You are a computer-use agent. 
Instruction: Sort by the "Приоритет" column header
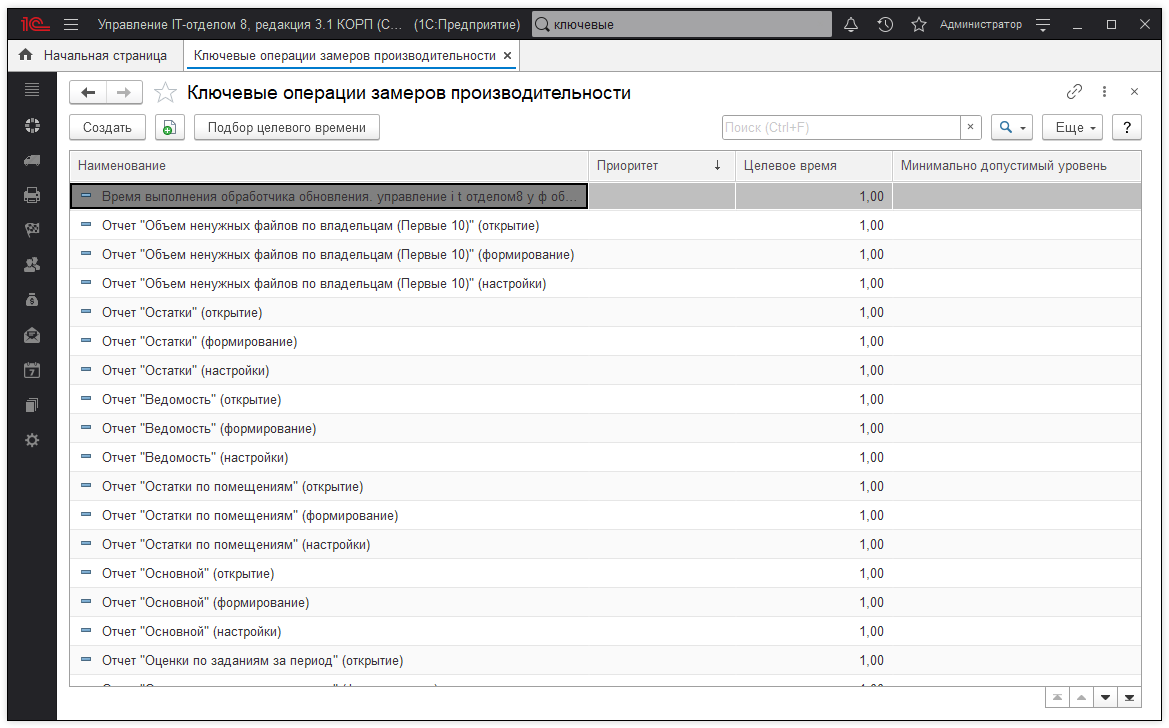tap(660, 166)
